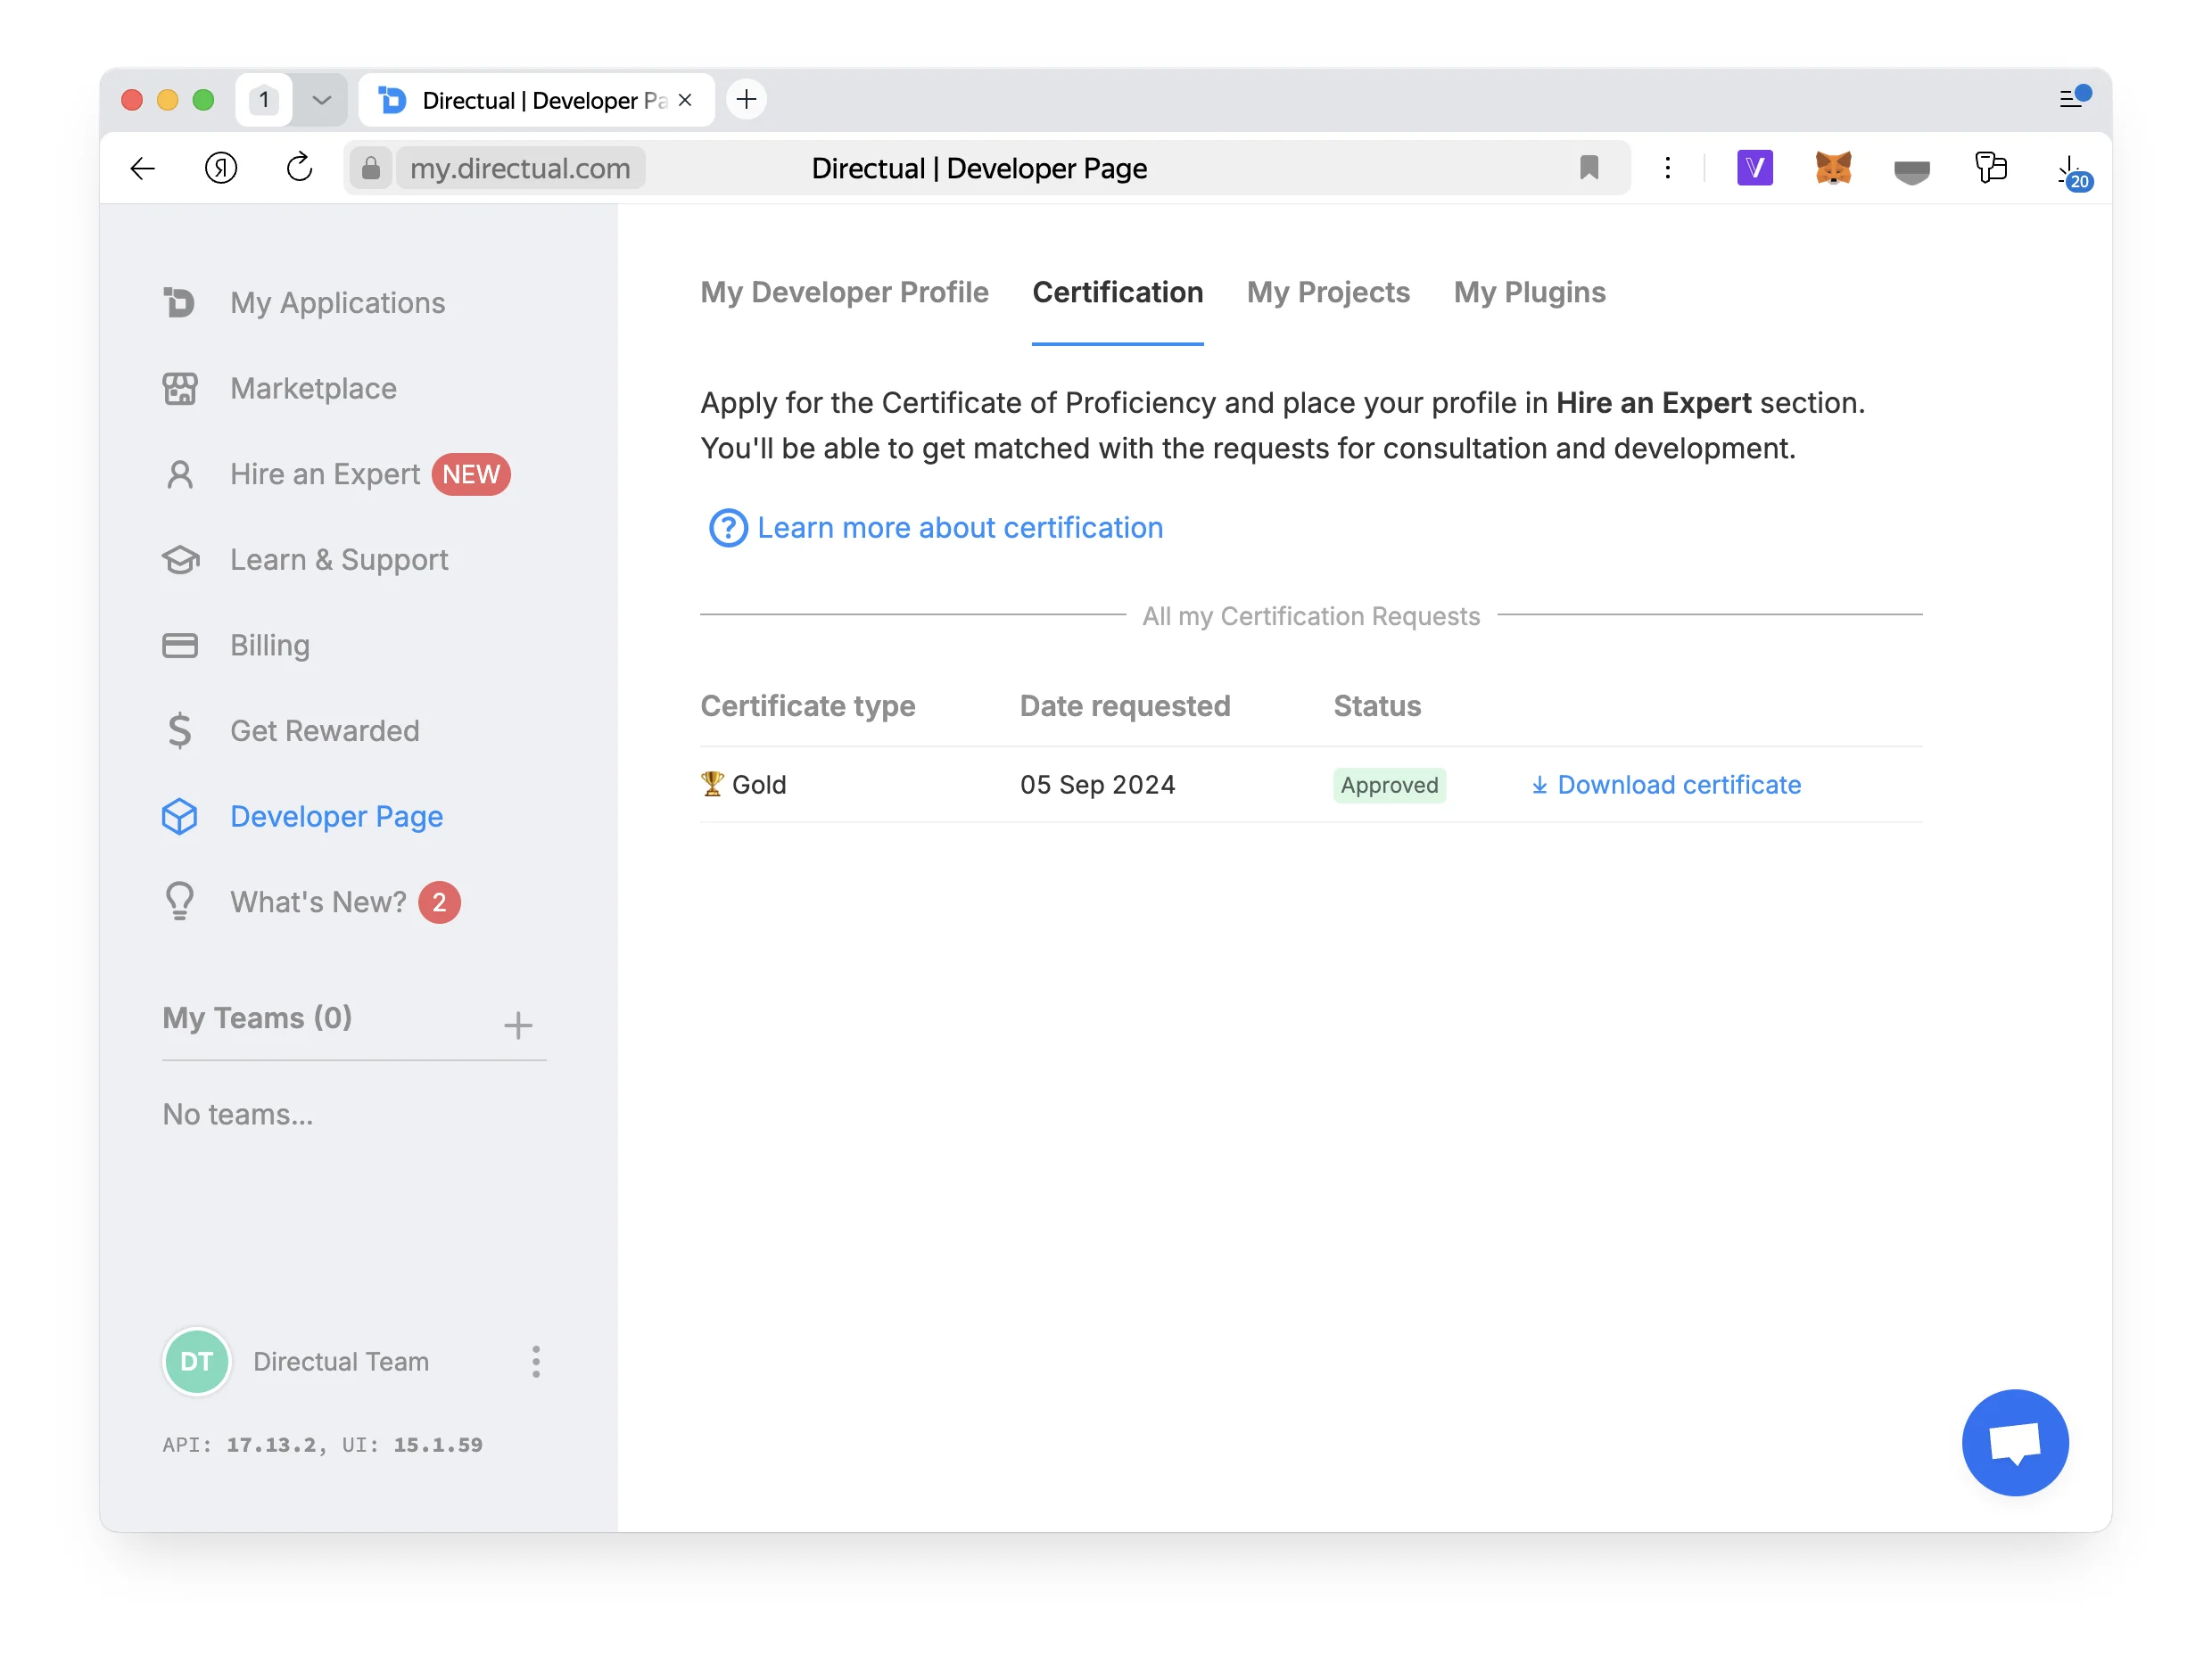The image size is (2212, 1664).
Task: Open the feedback thumbs extension icon
Action: coord(1990,167)
